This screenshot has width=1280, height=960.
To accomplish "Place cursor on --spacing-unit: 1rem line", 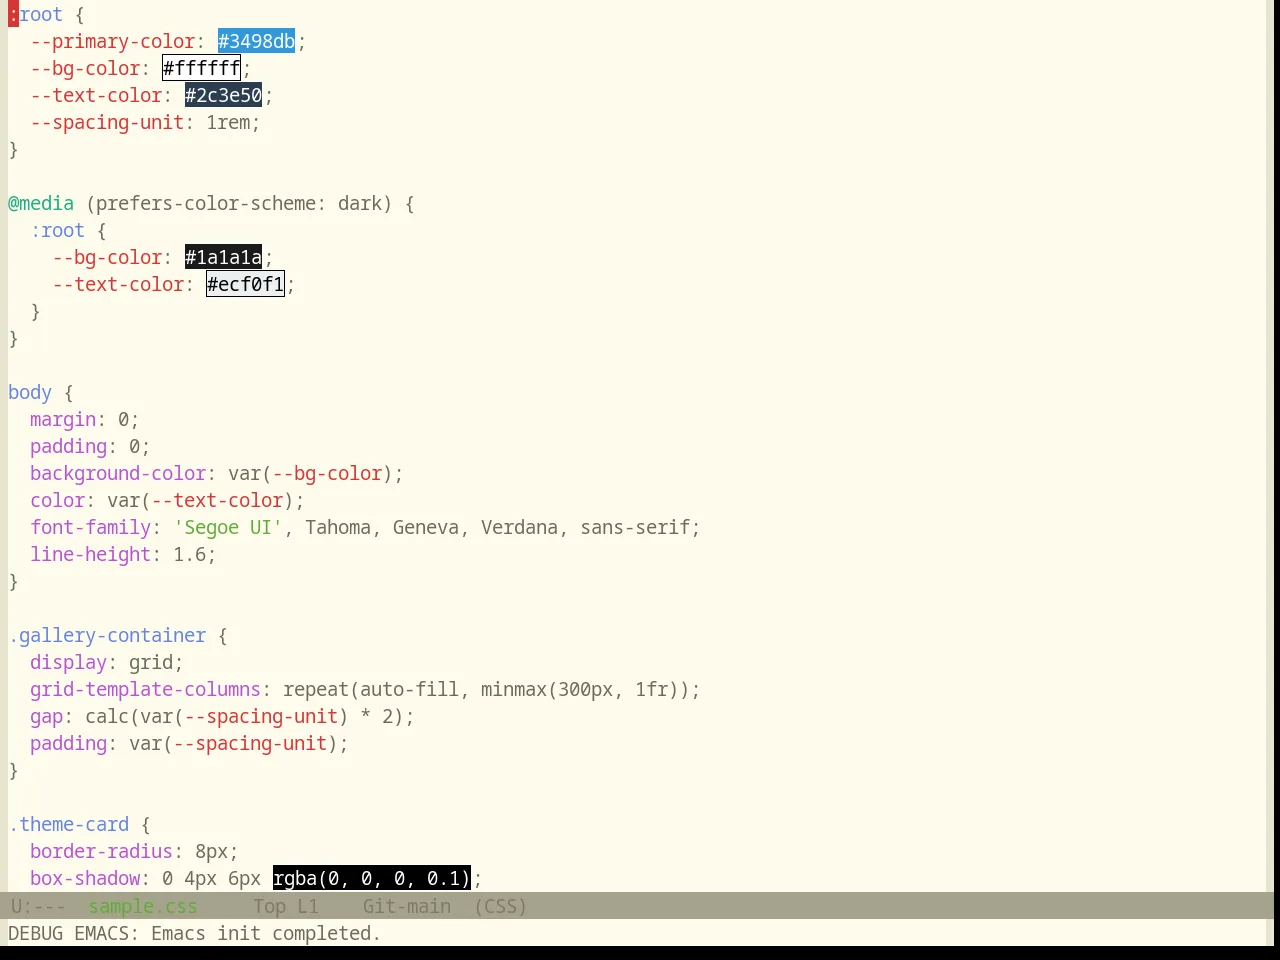I will pyautogui.click(x=145, y=122).
